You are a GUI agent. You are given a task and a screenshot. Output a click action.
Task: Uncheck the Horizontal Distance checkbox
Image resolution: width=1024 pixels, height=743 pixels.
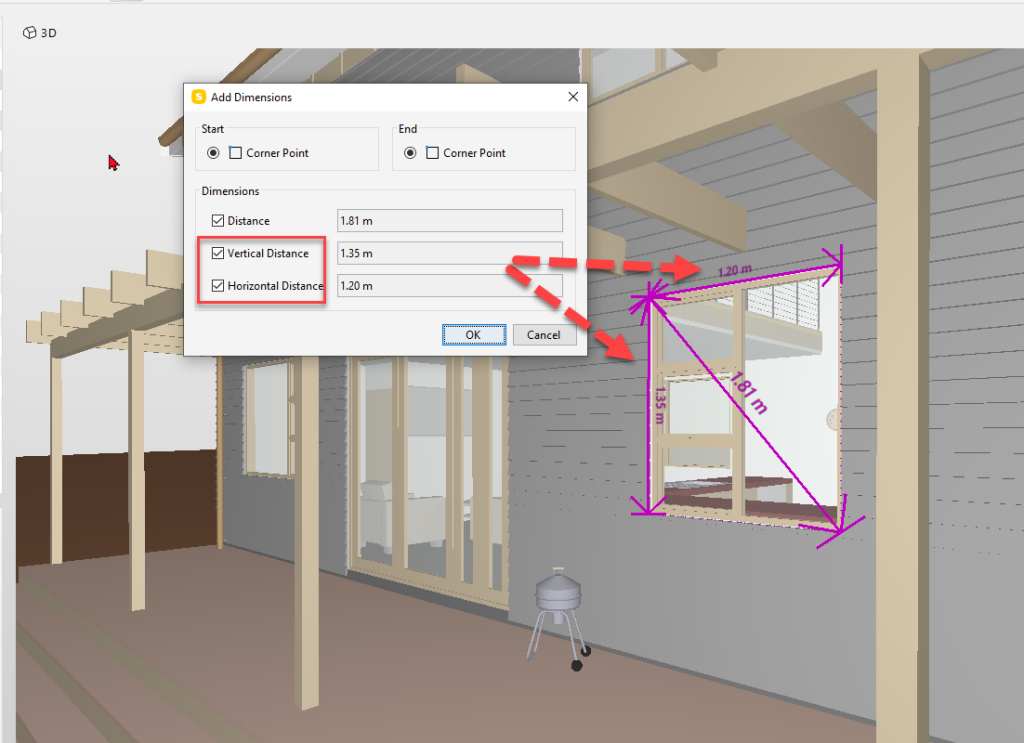[x=218, y=285]
